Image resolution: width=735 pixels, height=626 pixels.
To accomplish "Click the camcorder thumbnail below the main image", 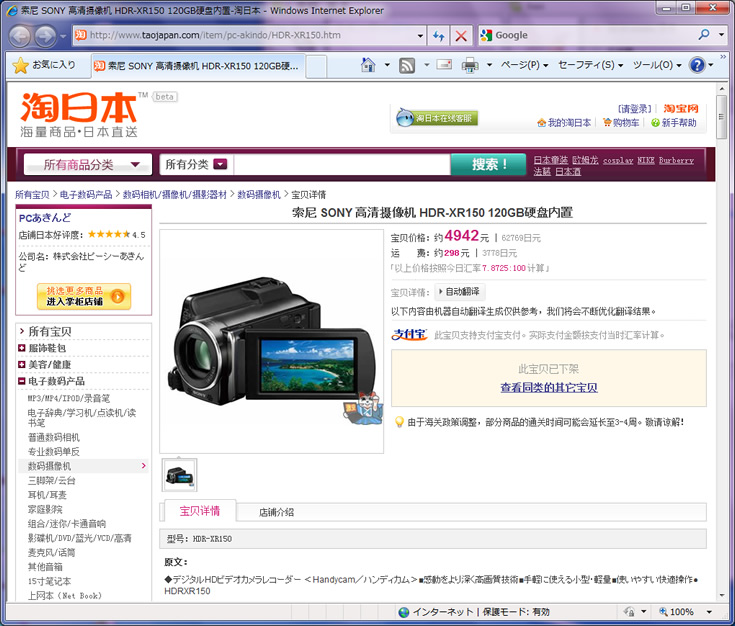I will [180, 475].
